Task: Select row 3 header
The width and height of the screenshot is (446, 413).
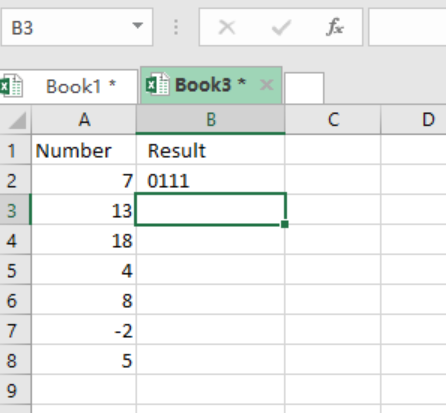Action: pyautogui.click(x=15, y=211)
